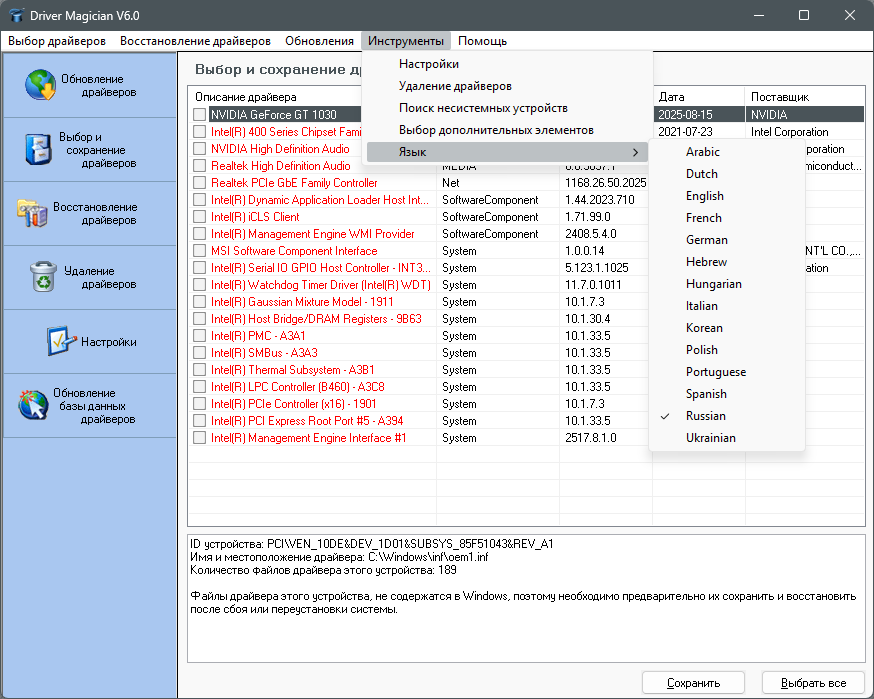The height and width of the screenshot is (699, 874).
Task: Check the Intel SMBus - A3A3 checkbox
Action: [x=200, y=352]
